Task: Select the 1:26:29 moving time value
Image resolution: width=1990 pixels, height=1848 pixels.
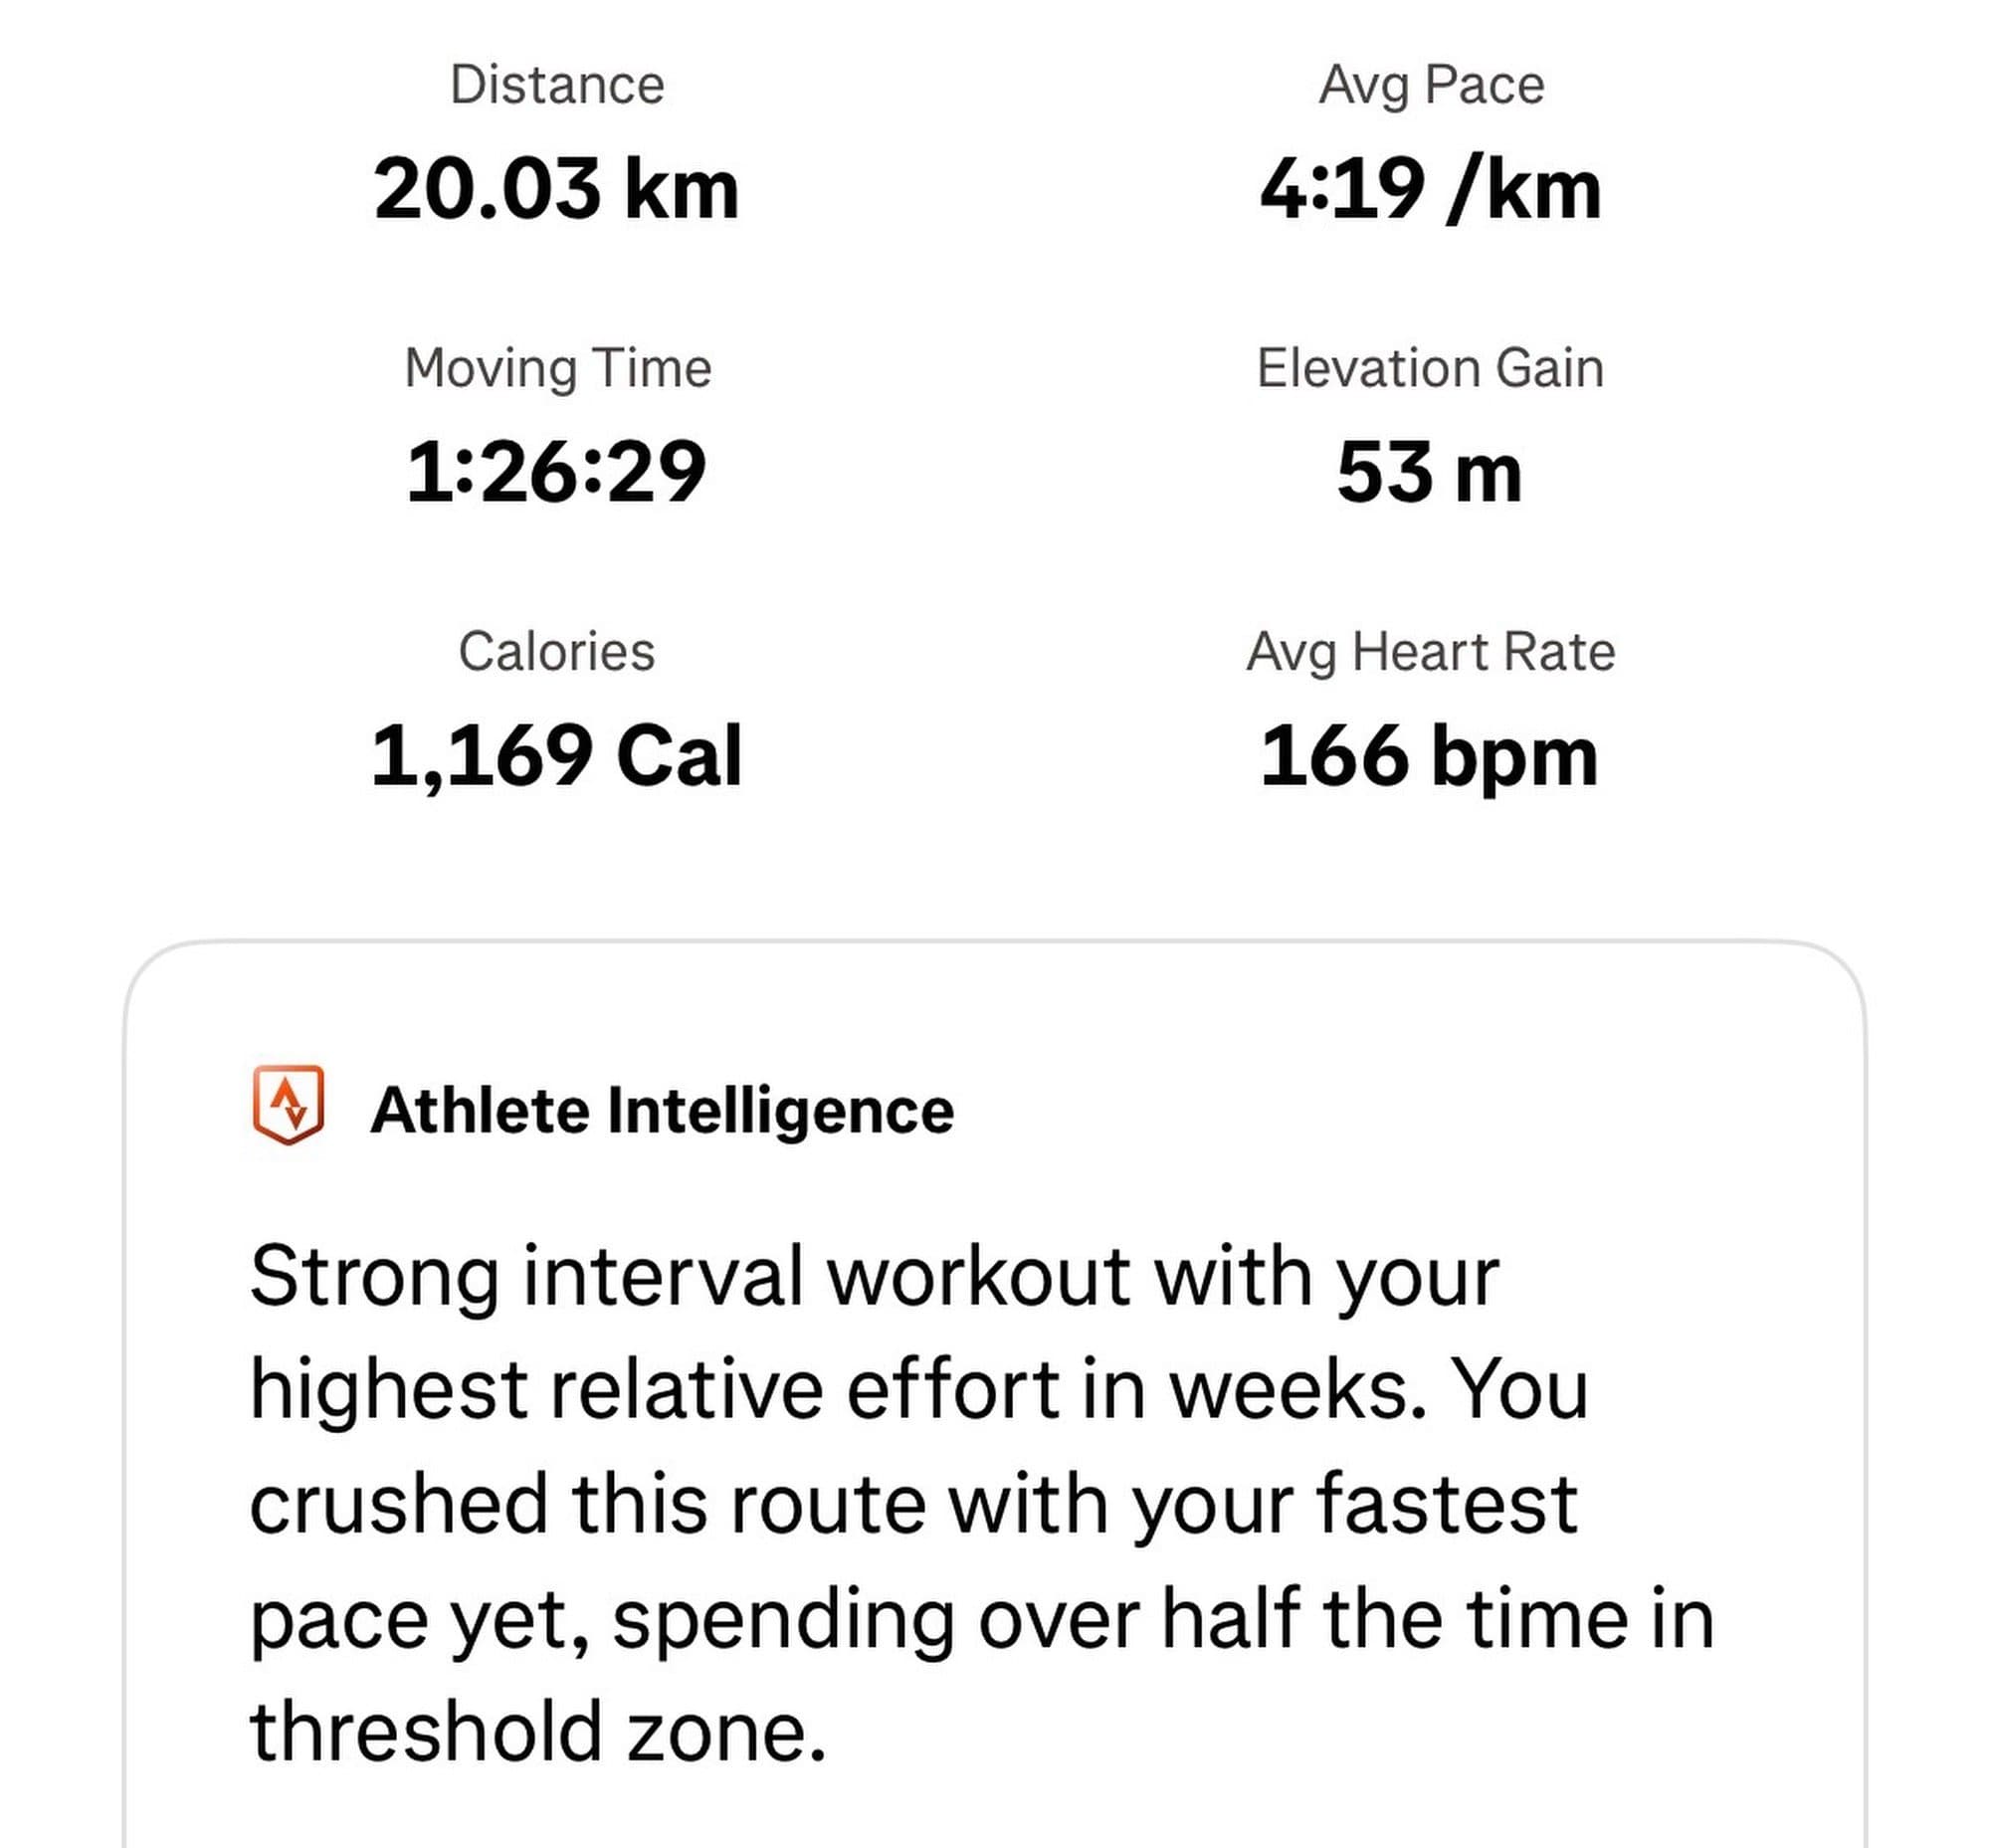Action: pos(556,472)
